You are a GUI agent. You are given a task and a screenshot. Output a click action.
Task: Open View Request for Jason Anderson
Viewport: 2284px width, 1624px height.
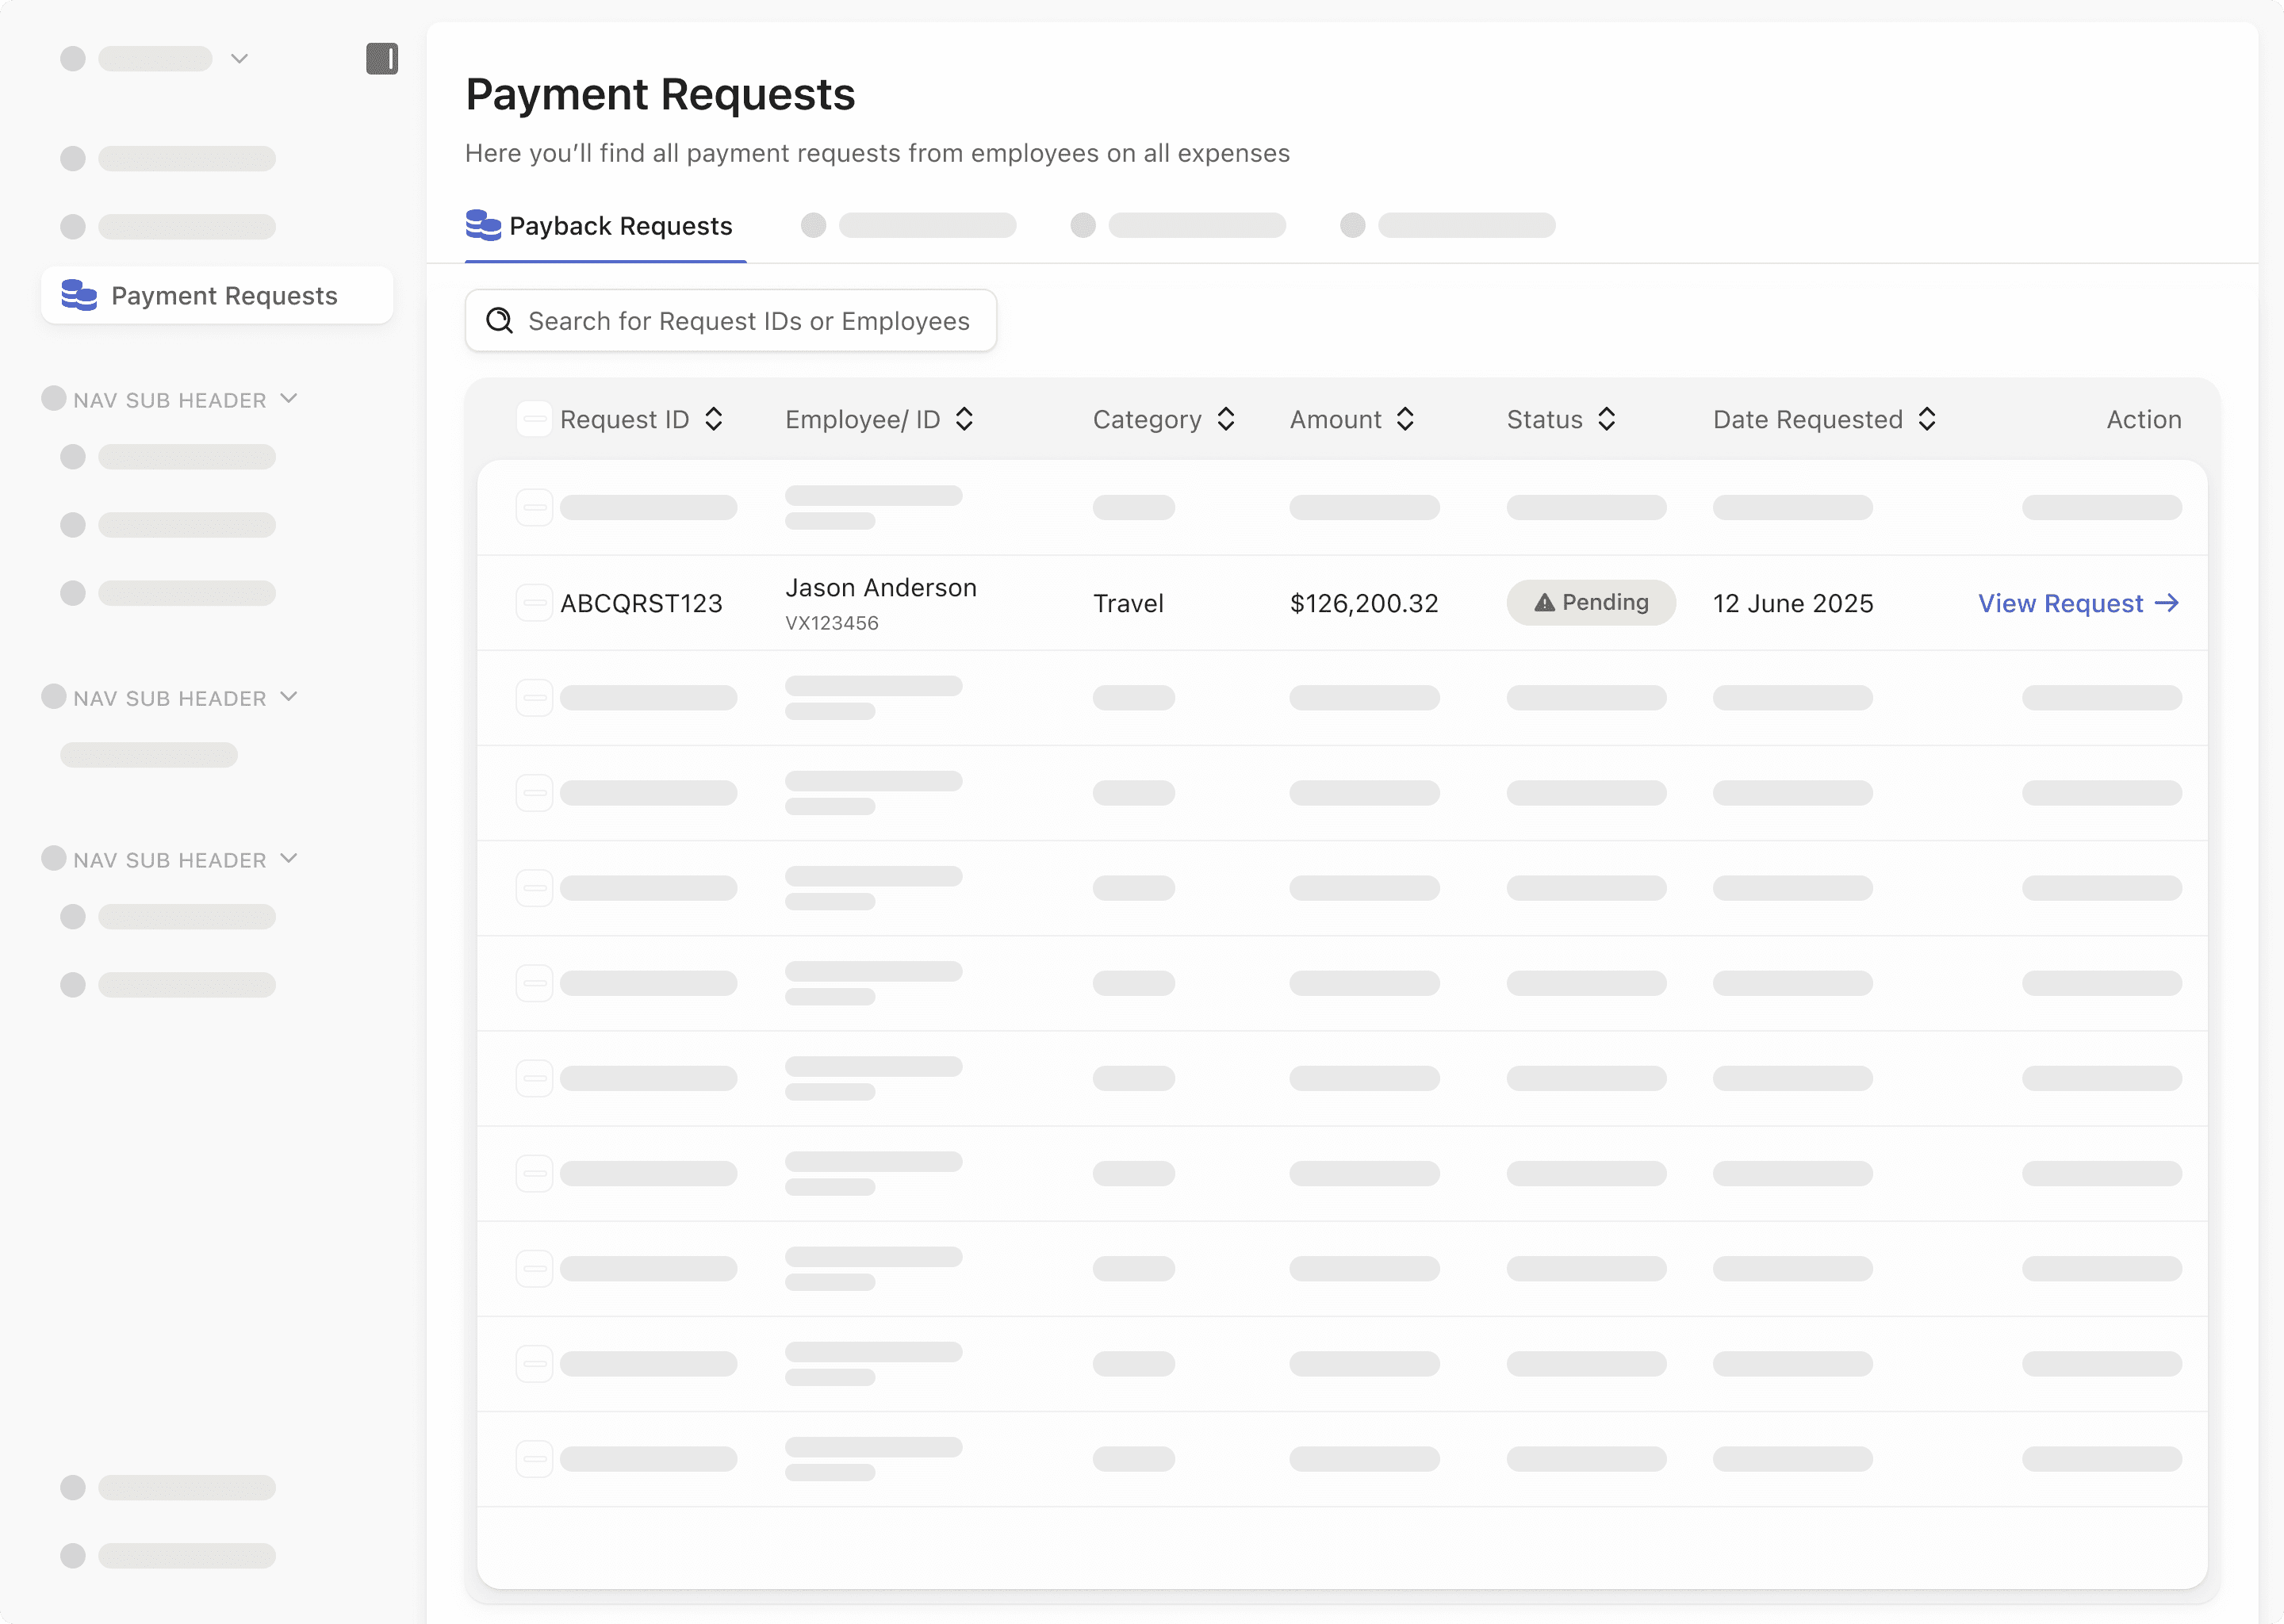[2077, 603]
